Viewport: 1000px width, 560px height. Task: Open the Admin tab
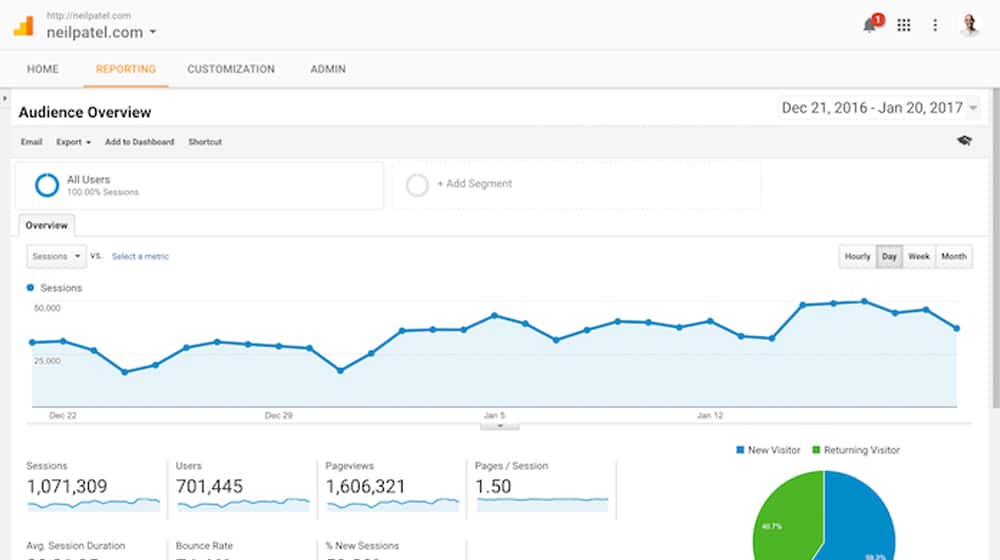pyautogui.click(x=328, y=69)
